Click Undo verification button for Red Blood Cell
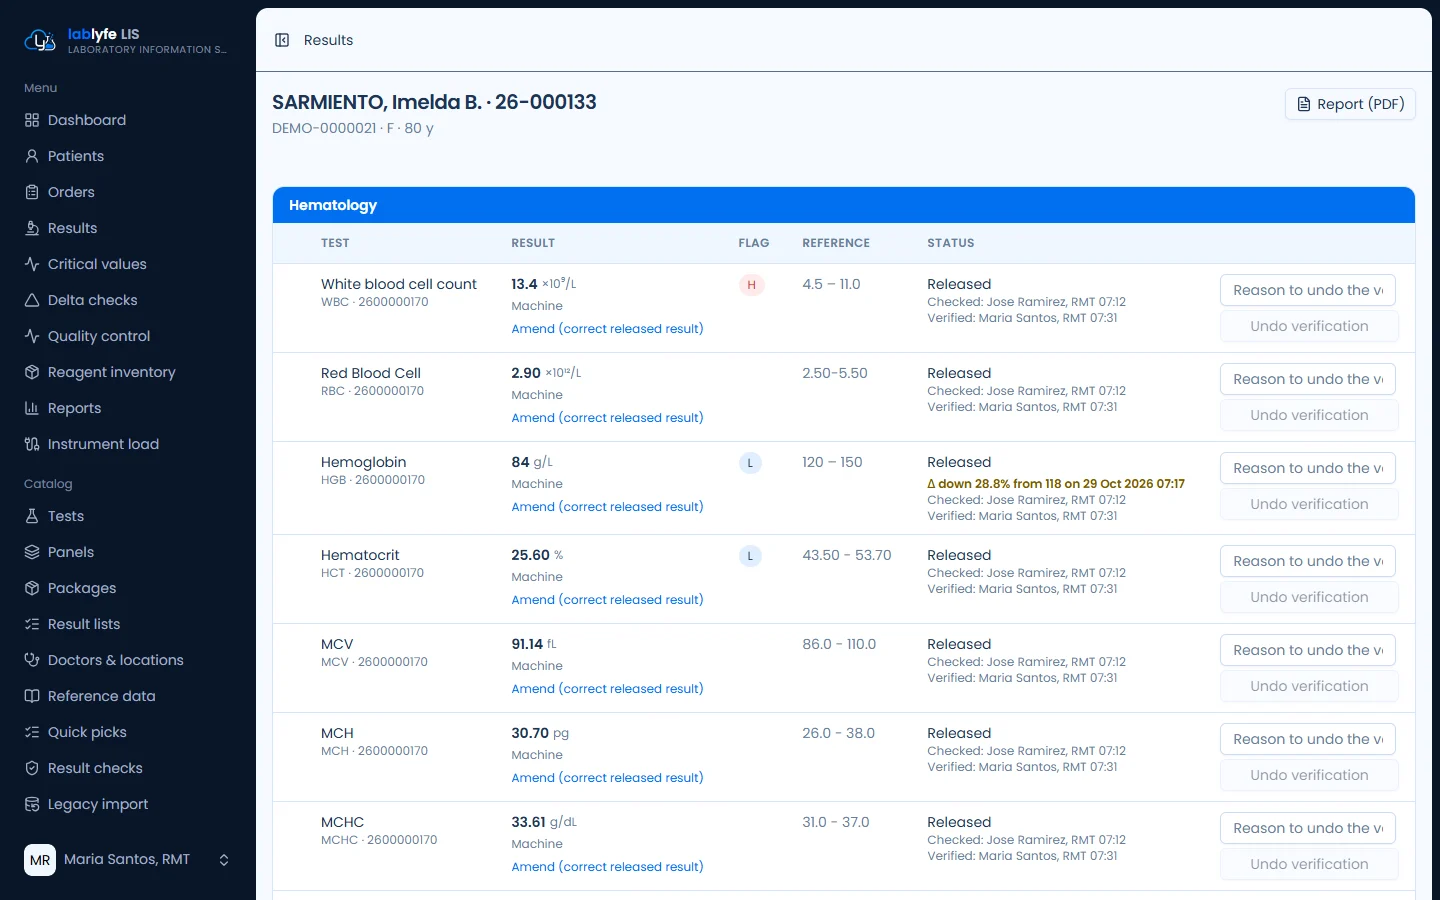 [1309, 415]
